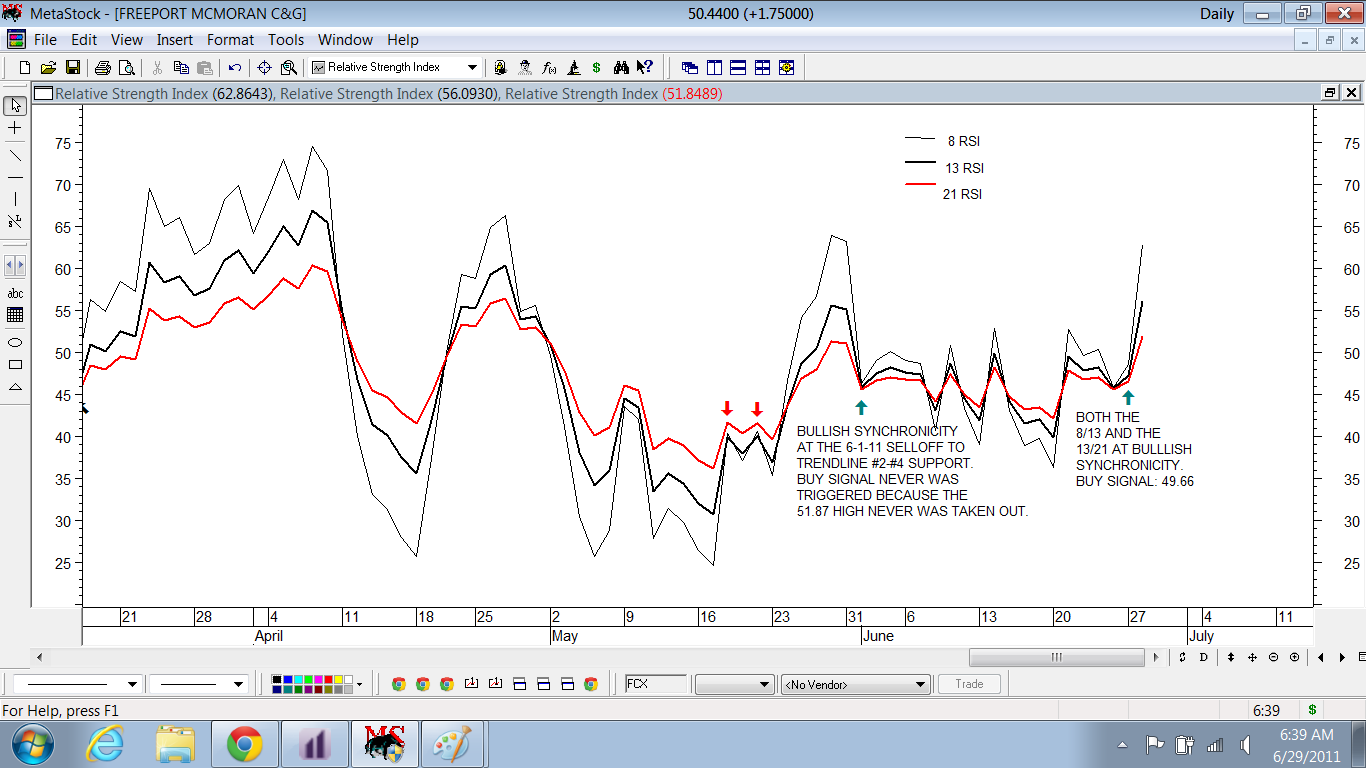Open the Relative Strength Index indicator dropdown
The width and height of the screenshot is (1366, 768).
[x=472, y=68]
